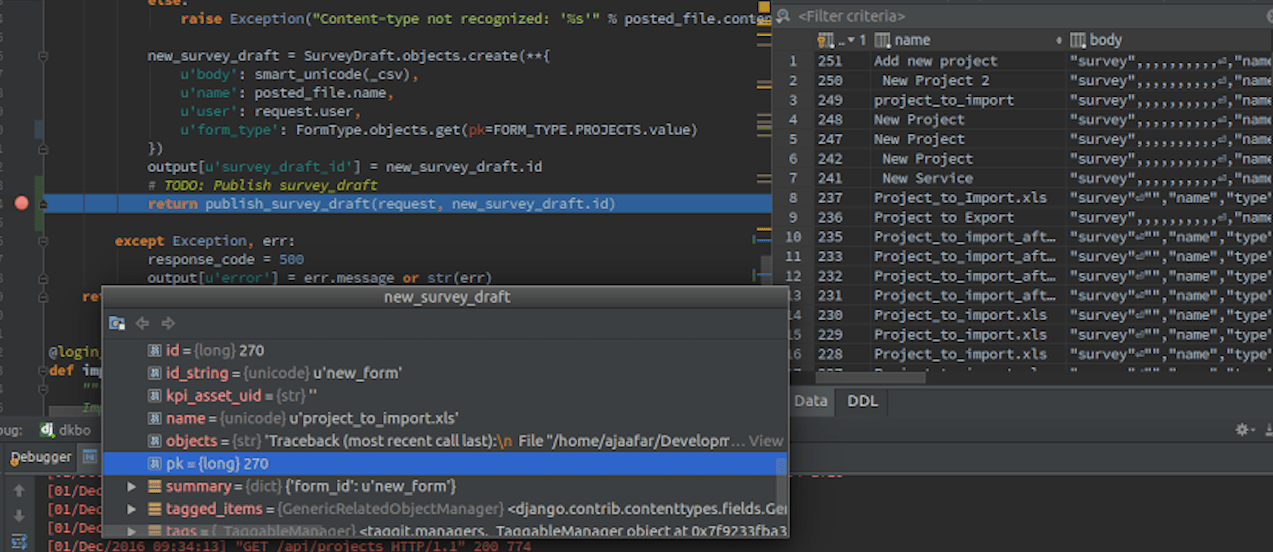Click the 'u'user': request.user,' code line
Screen dimensions: 1273x552
270,112
